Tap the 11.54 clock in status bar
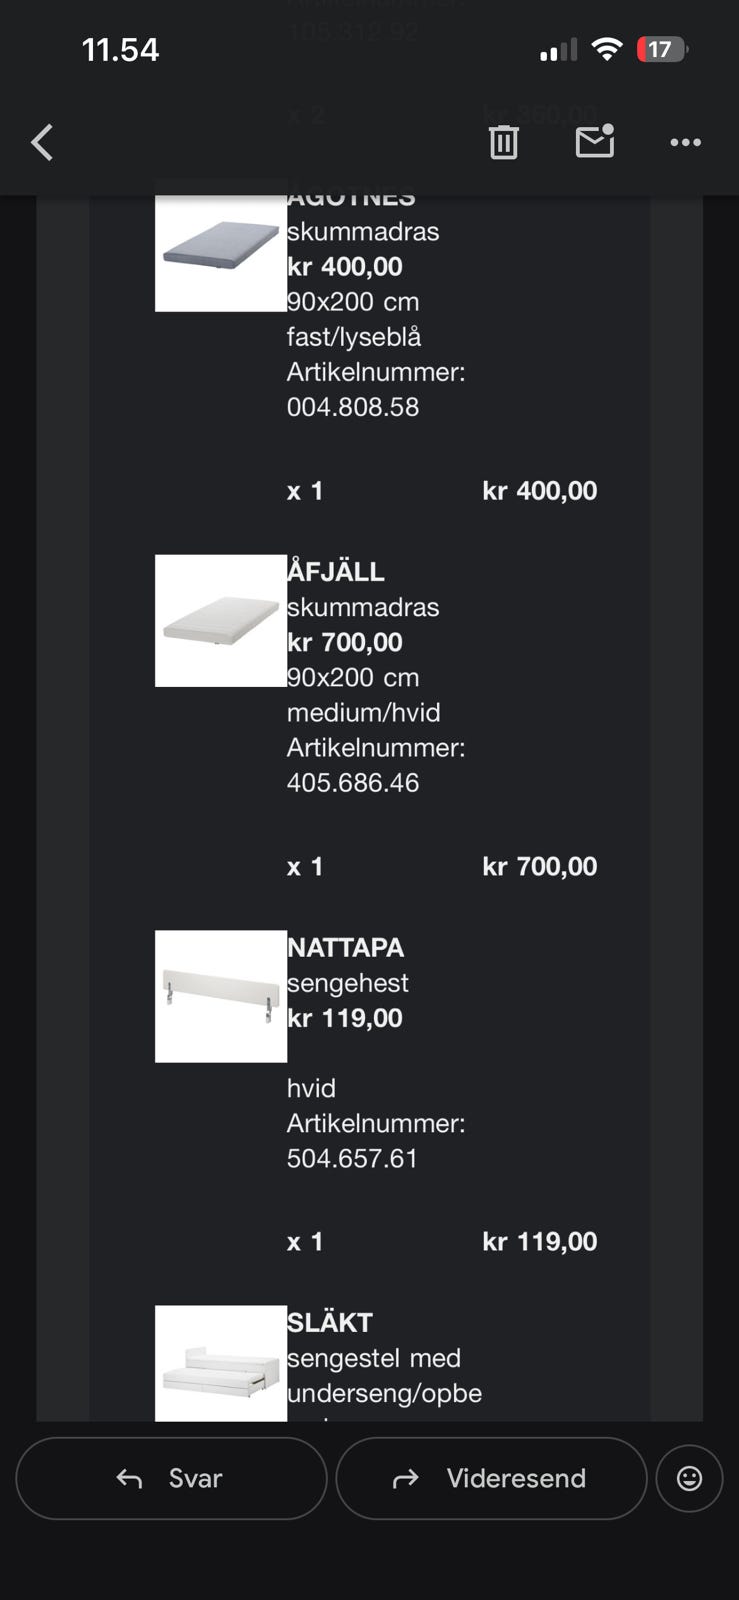Screen dimensions: 739x1600 tap(120, 50)
